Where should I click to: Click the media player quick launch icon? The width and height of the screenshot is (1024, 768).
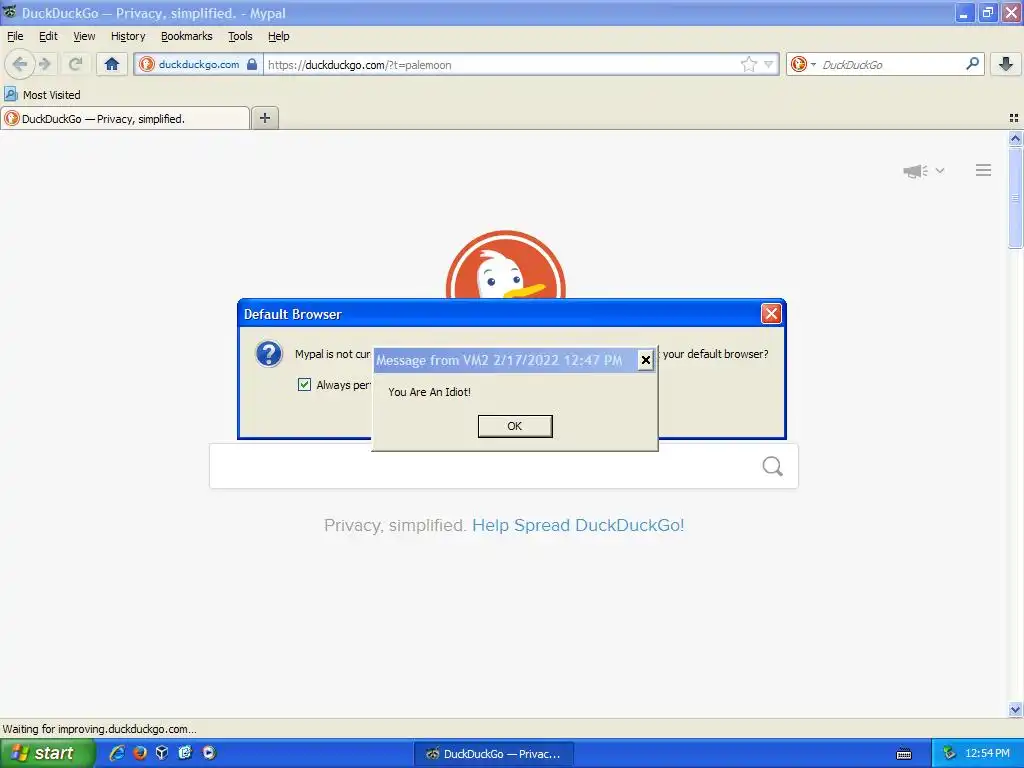pos(208,753)
